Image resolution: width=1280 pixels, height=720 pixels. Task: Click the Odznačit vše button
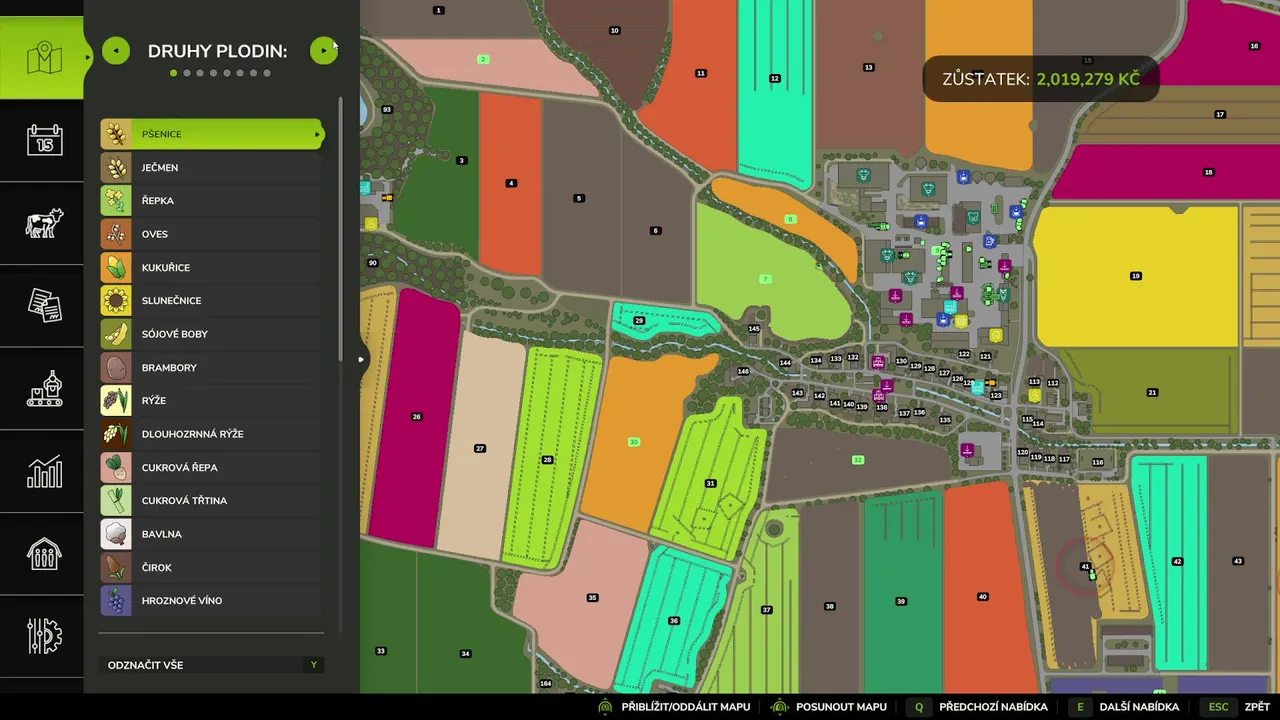point(212,665)
